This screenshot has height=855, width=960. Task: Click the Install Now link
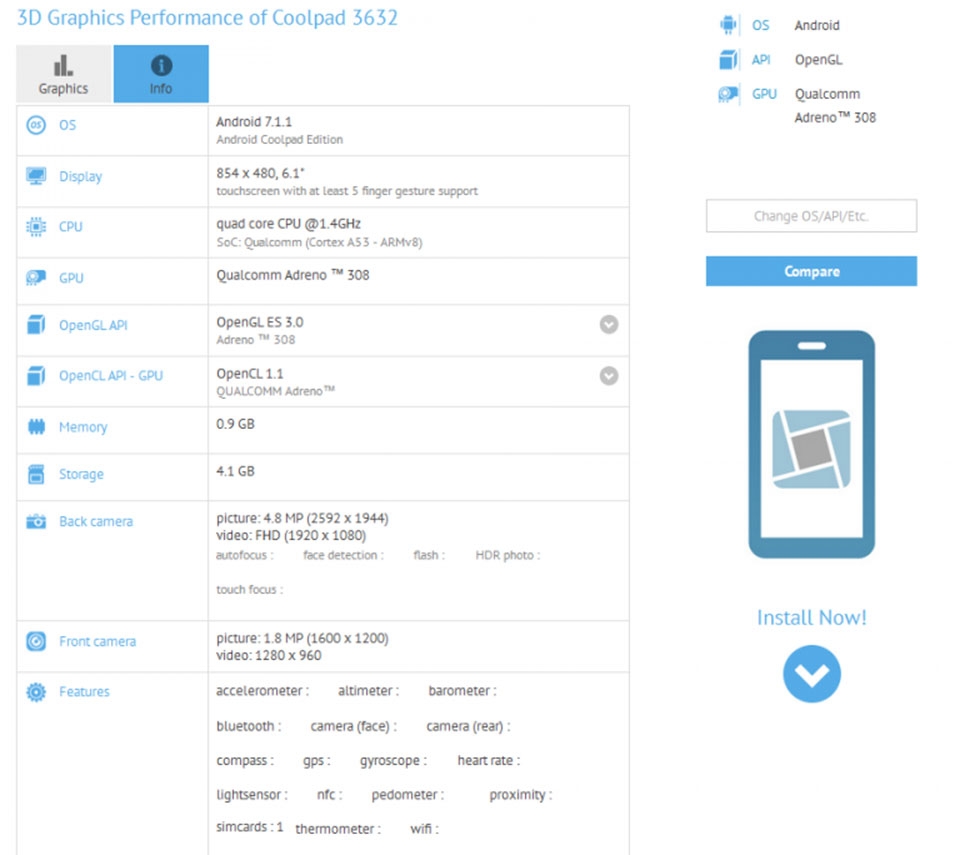[811, 618]
